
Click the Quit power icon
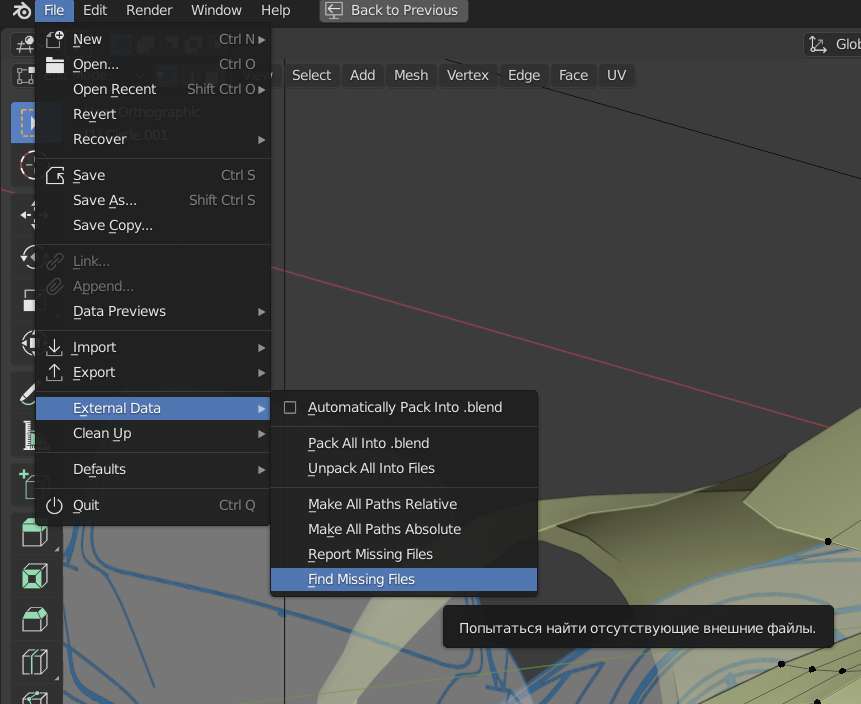coord(55,506)
